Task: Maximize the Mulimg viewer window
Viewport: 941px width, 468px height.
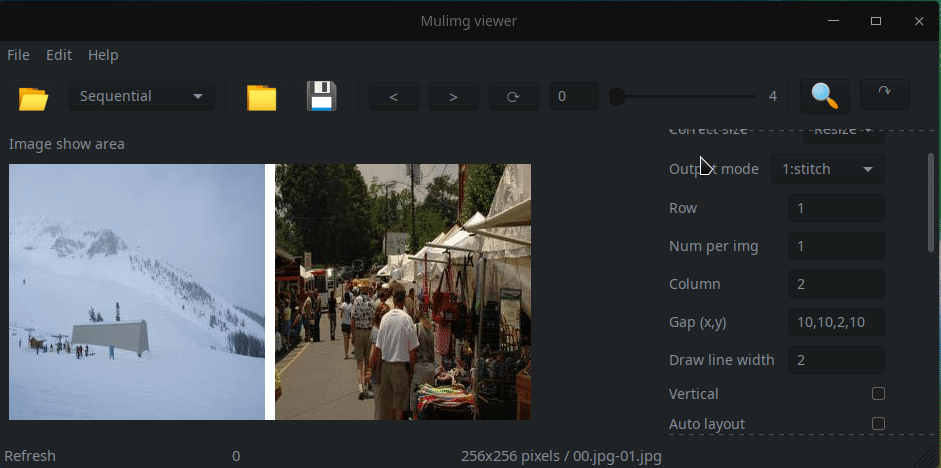Action: [876, 21]
